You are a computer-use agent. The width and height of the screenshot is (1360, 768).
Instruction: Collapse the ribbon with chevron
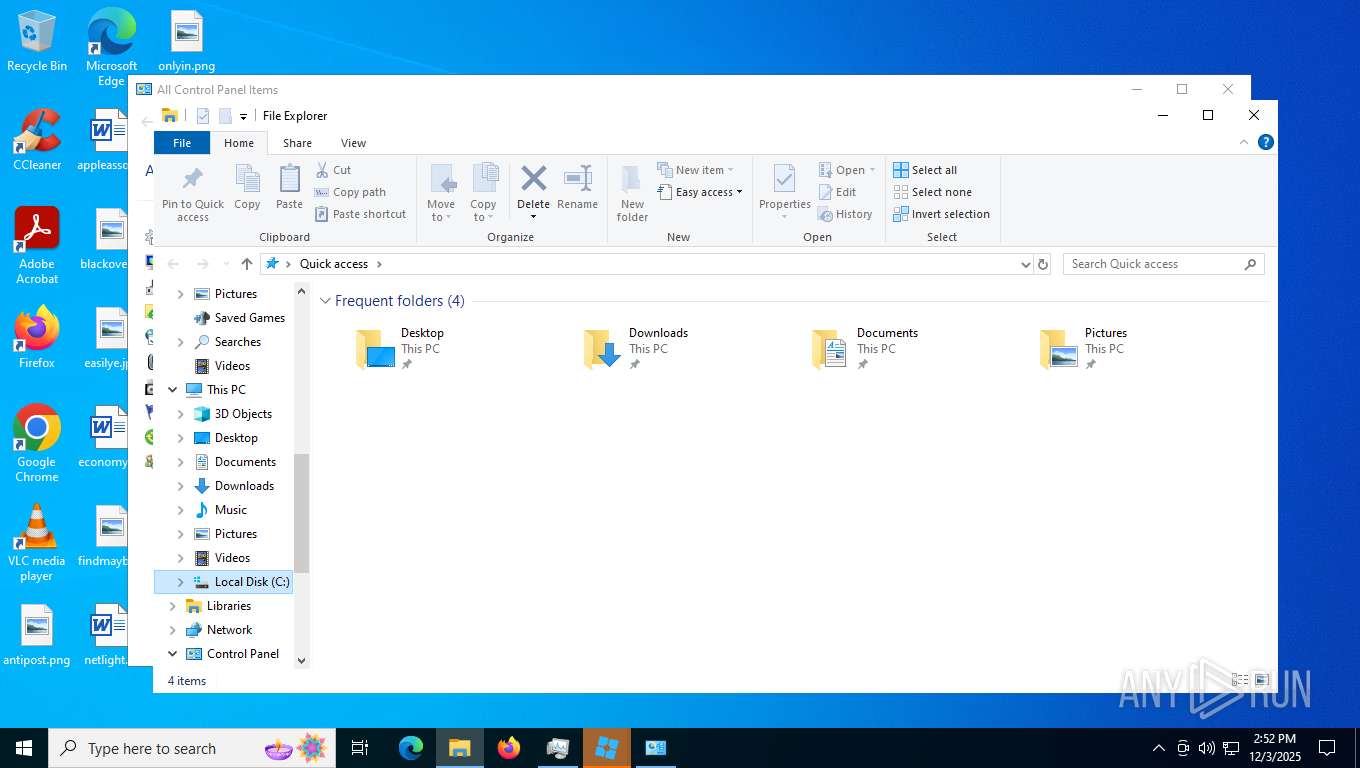[1245, 143]
